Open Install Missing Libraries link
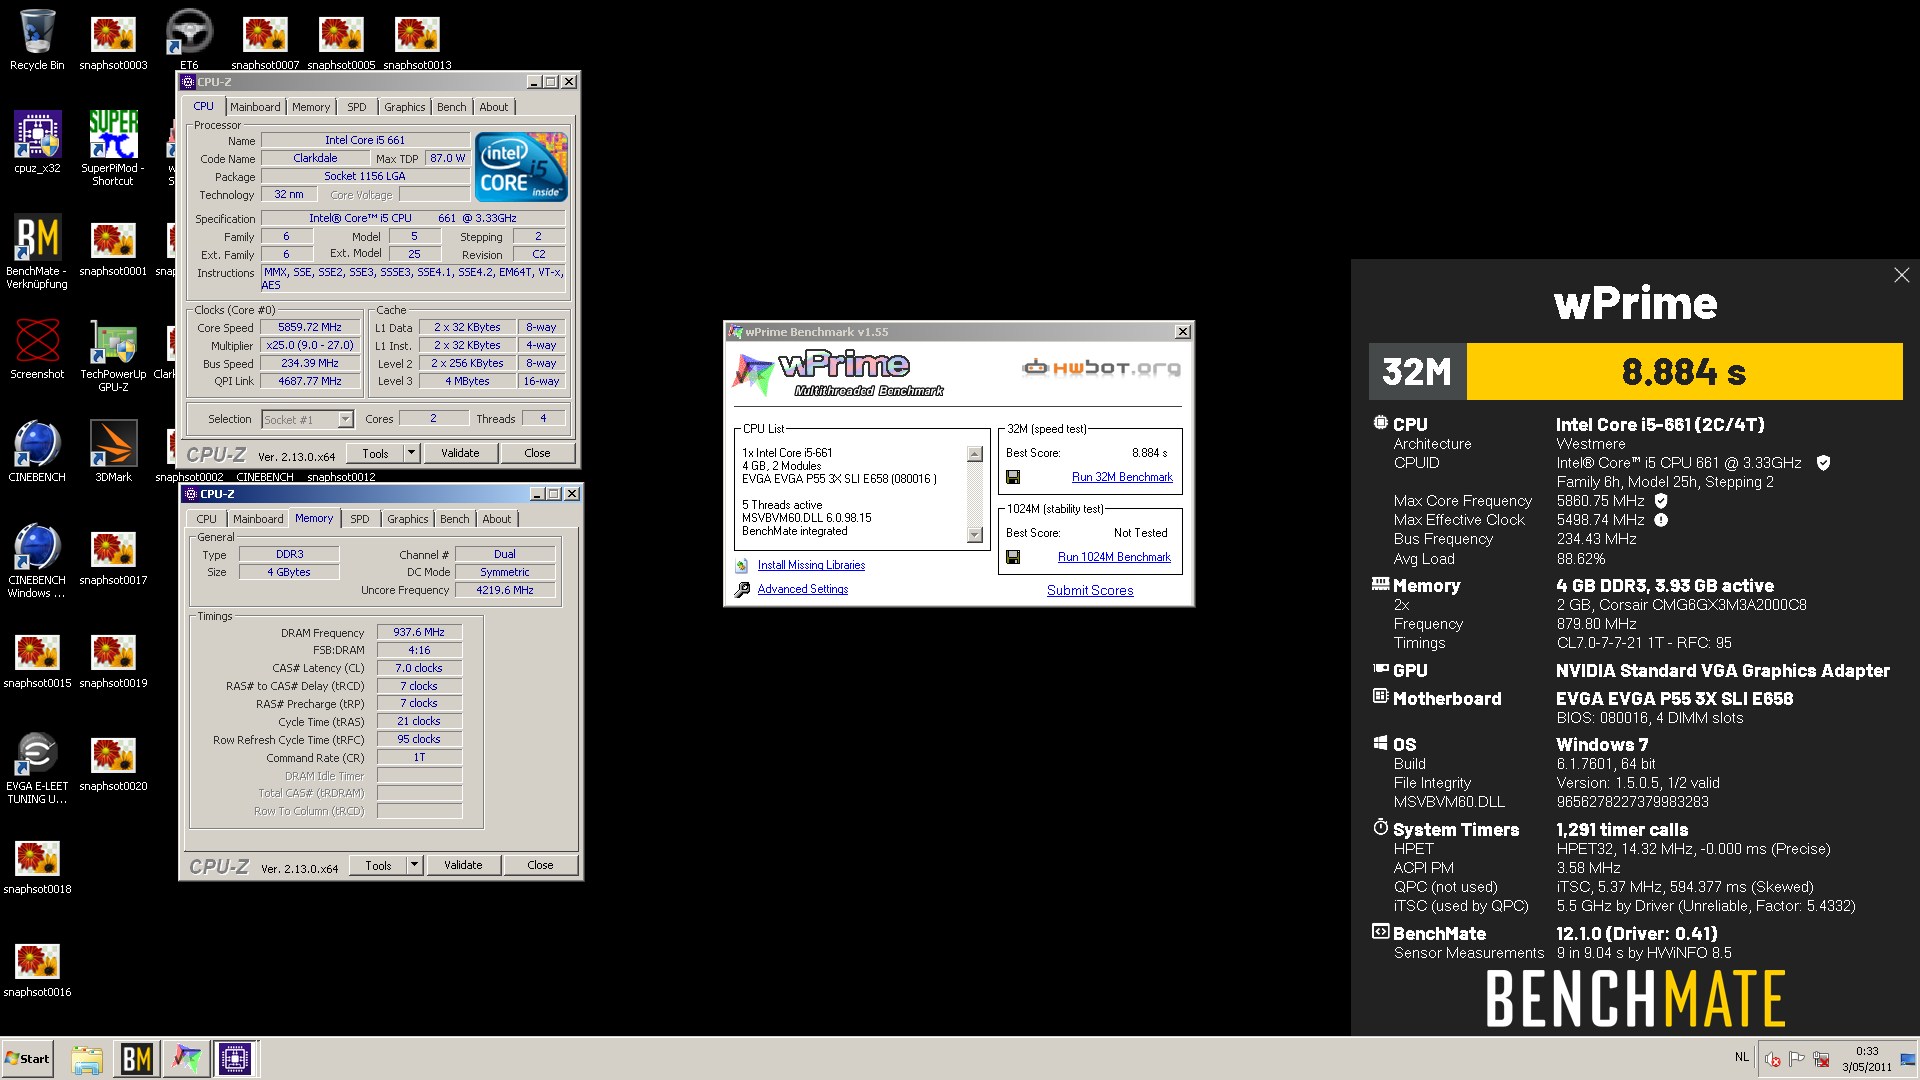Viewport: 1920px width, 1080px height. coord(811,565)
